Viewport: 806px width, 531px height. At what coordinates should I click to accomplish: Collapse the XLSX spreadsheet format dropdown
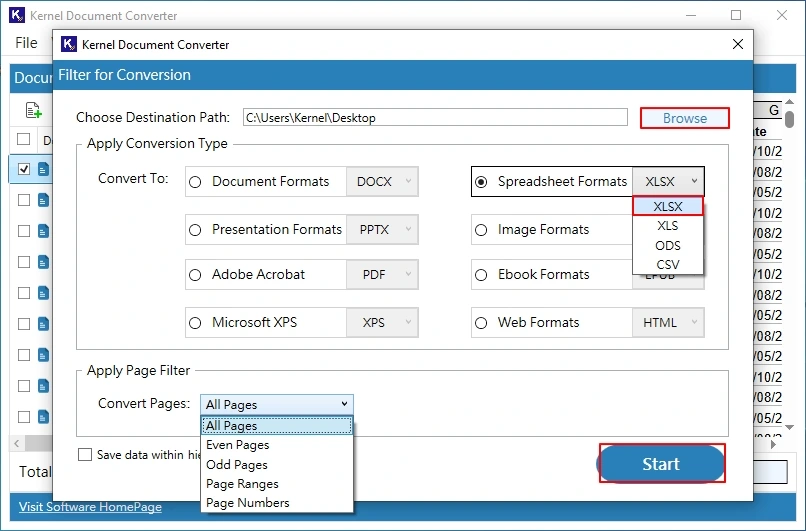(668, 181)
